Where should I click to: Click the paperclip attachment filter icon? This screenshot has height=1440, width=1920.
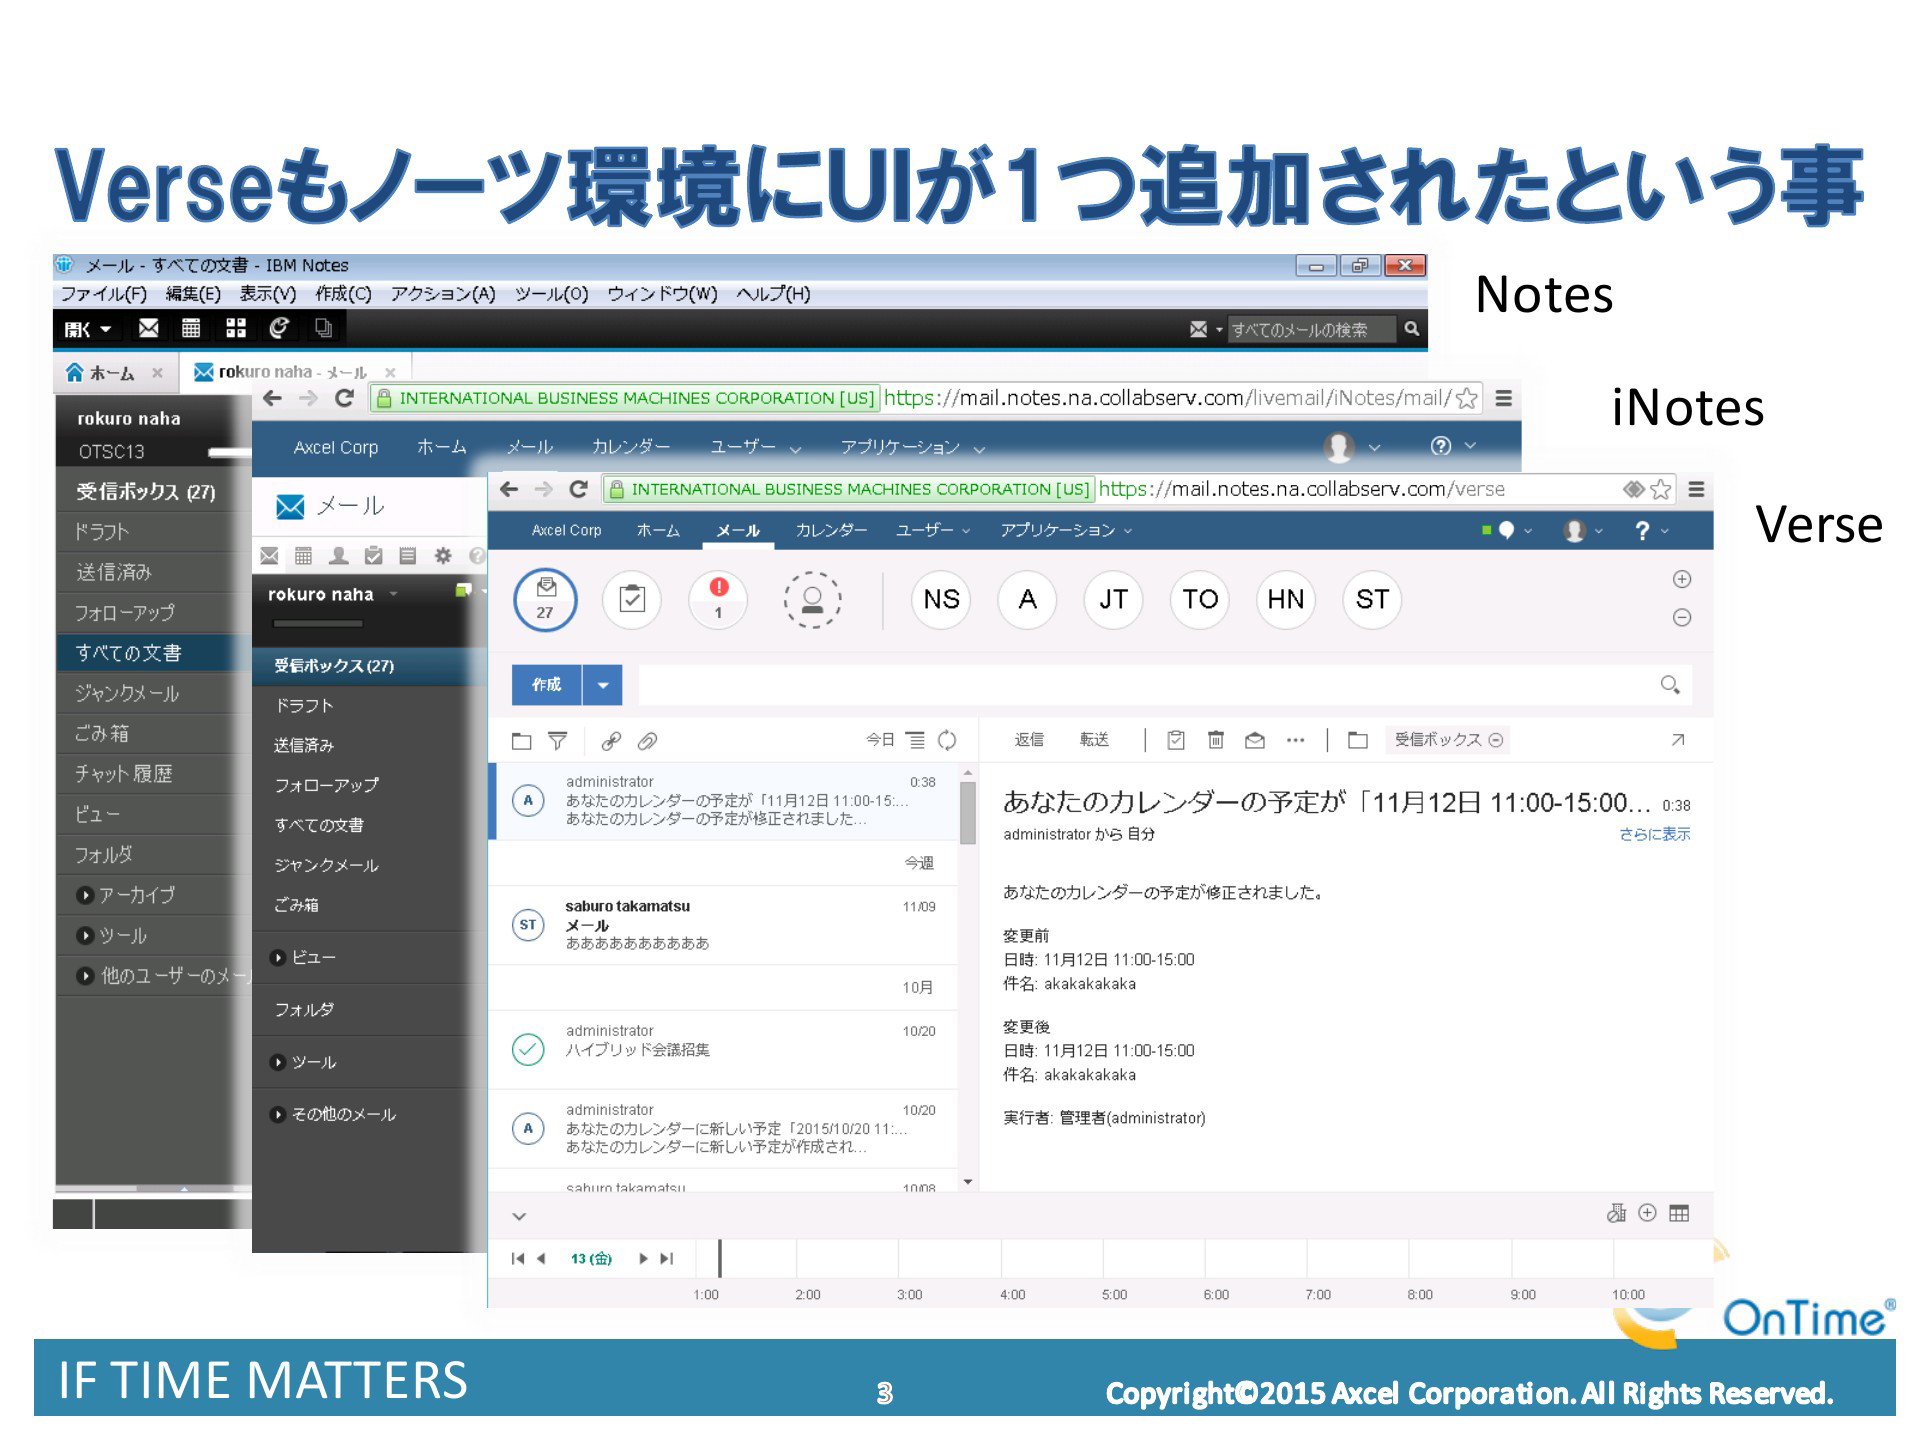pos(648,741)
